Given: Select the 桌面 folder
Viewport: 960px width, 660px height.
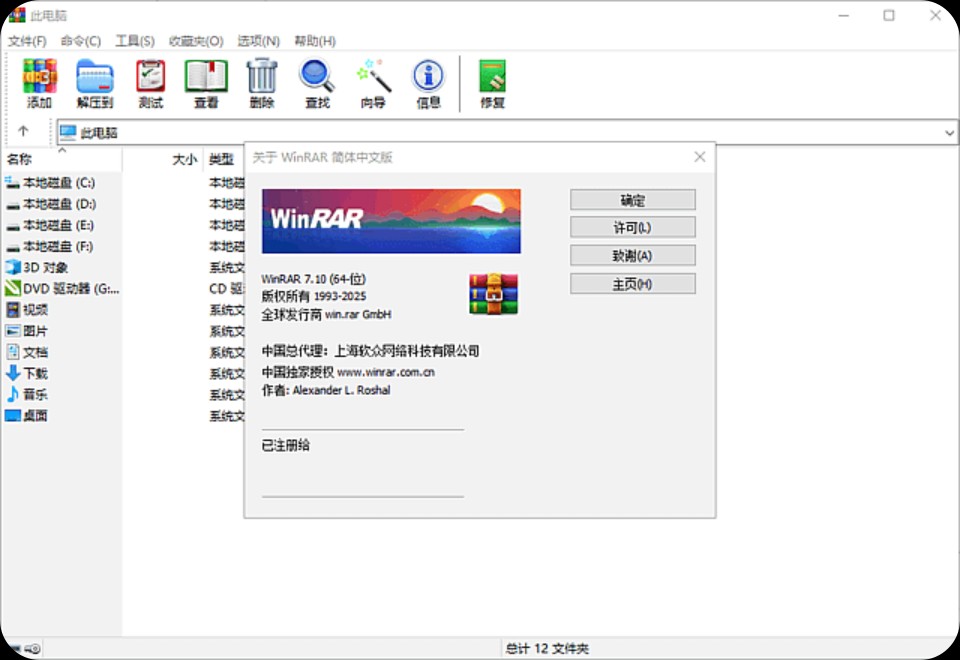Looking at the screenshot, I should (27, 416).
